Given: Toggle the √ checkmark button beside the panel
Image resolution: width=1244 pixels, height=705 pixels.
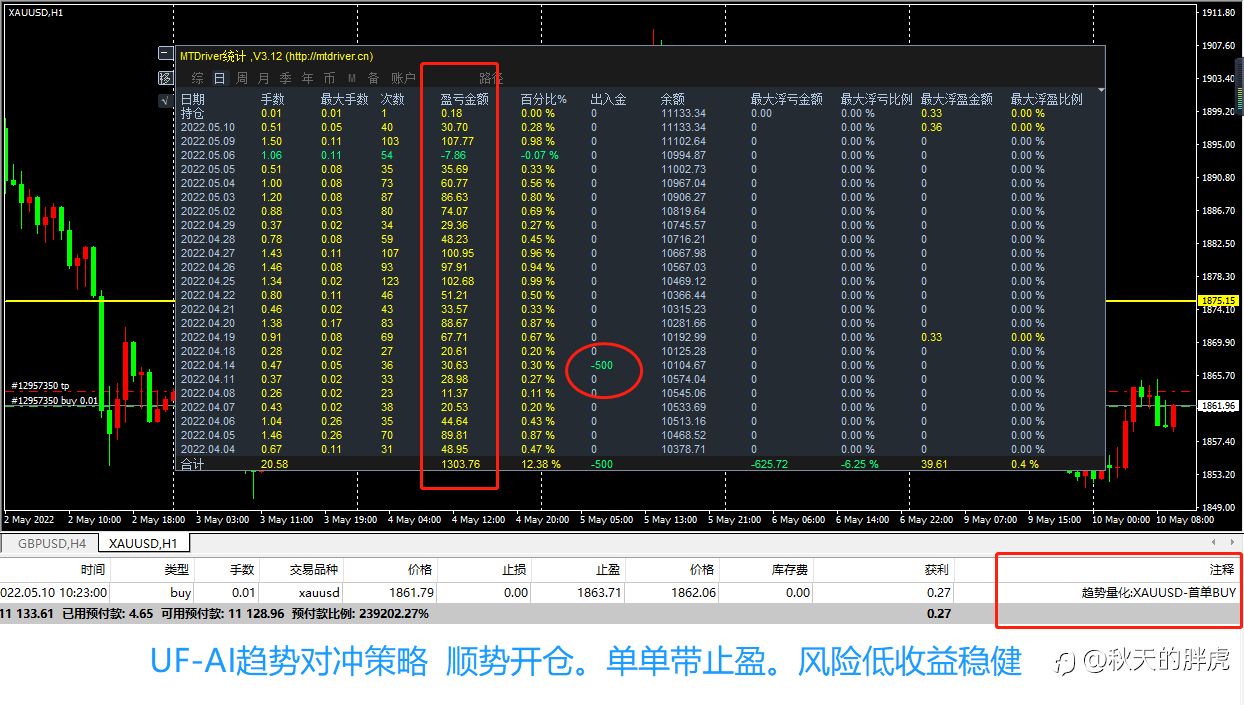Looking at the screenshot, I should click(166, 101).
